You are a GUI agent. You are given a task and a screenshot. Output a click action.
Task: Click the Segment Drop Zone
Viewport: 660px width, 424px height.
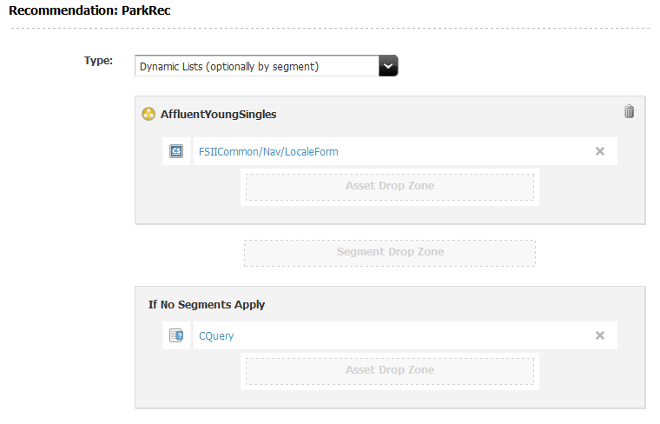click(390, 252)
